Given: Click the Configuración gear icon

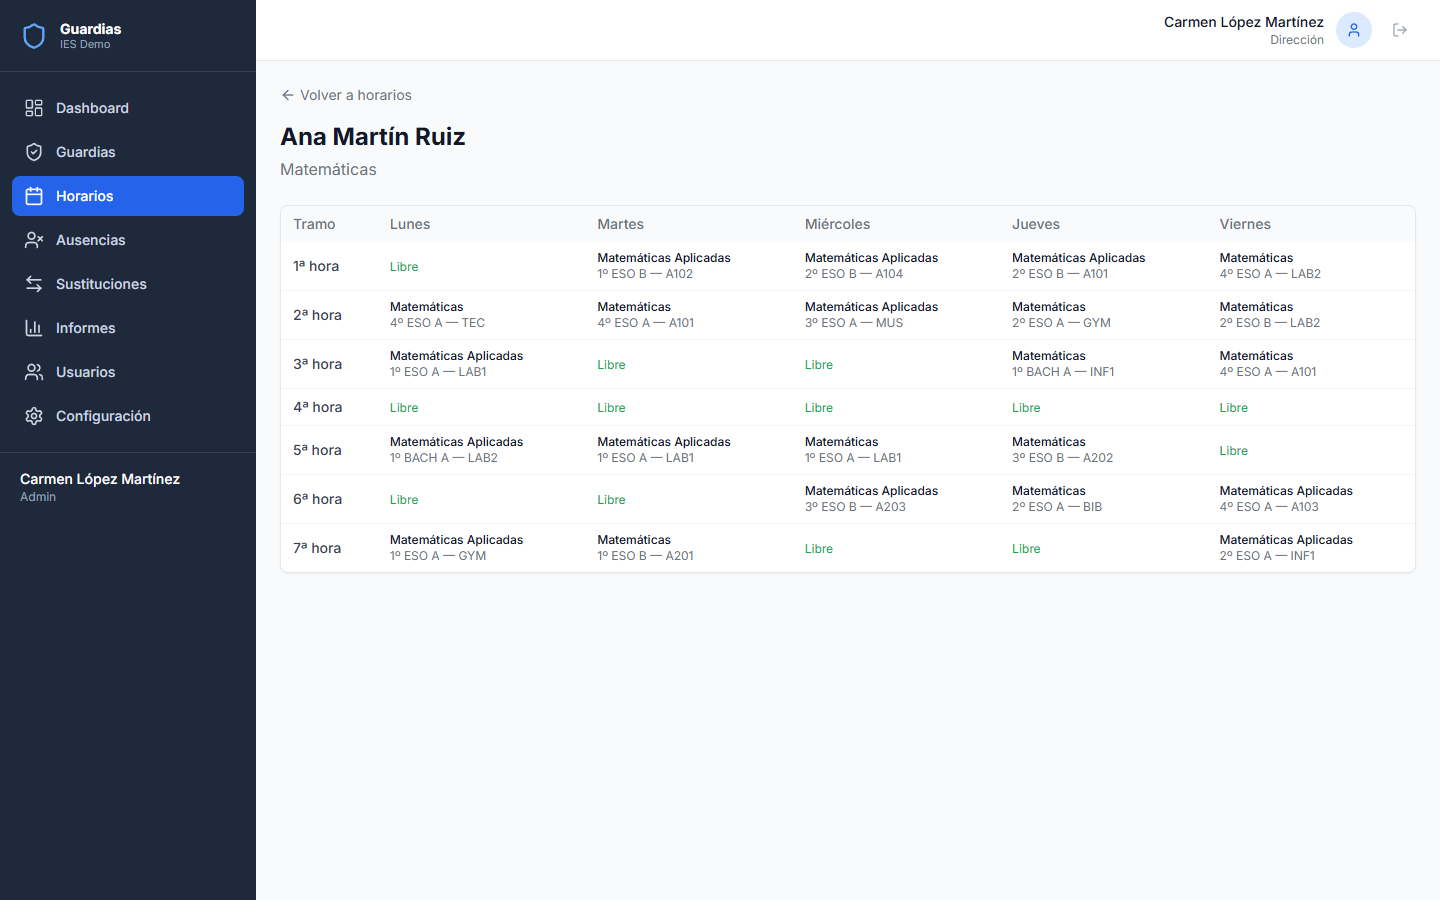Looking at the screenshot, I should tap(34, 416).
